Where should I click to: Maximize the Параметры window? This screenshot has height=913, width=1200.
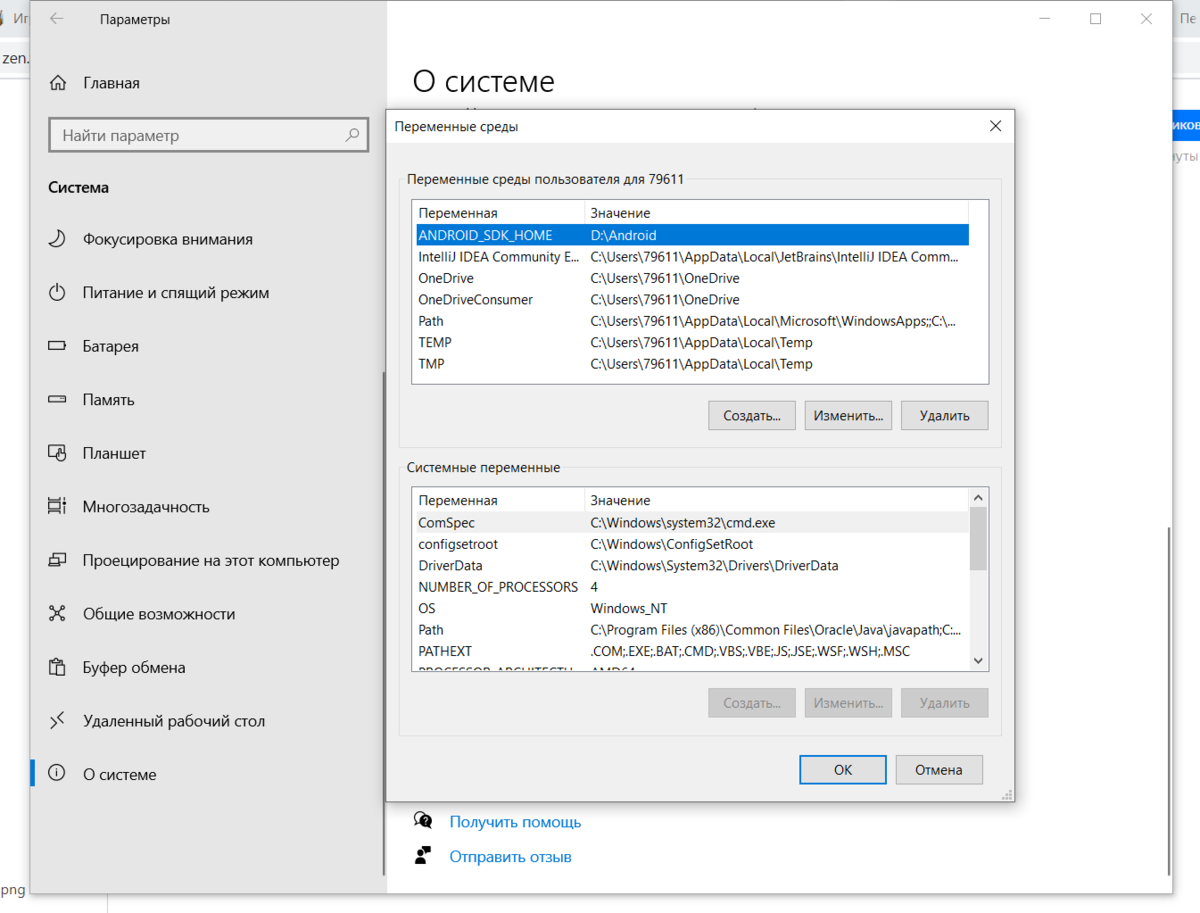(x=1096, y=19)
